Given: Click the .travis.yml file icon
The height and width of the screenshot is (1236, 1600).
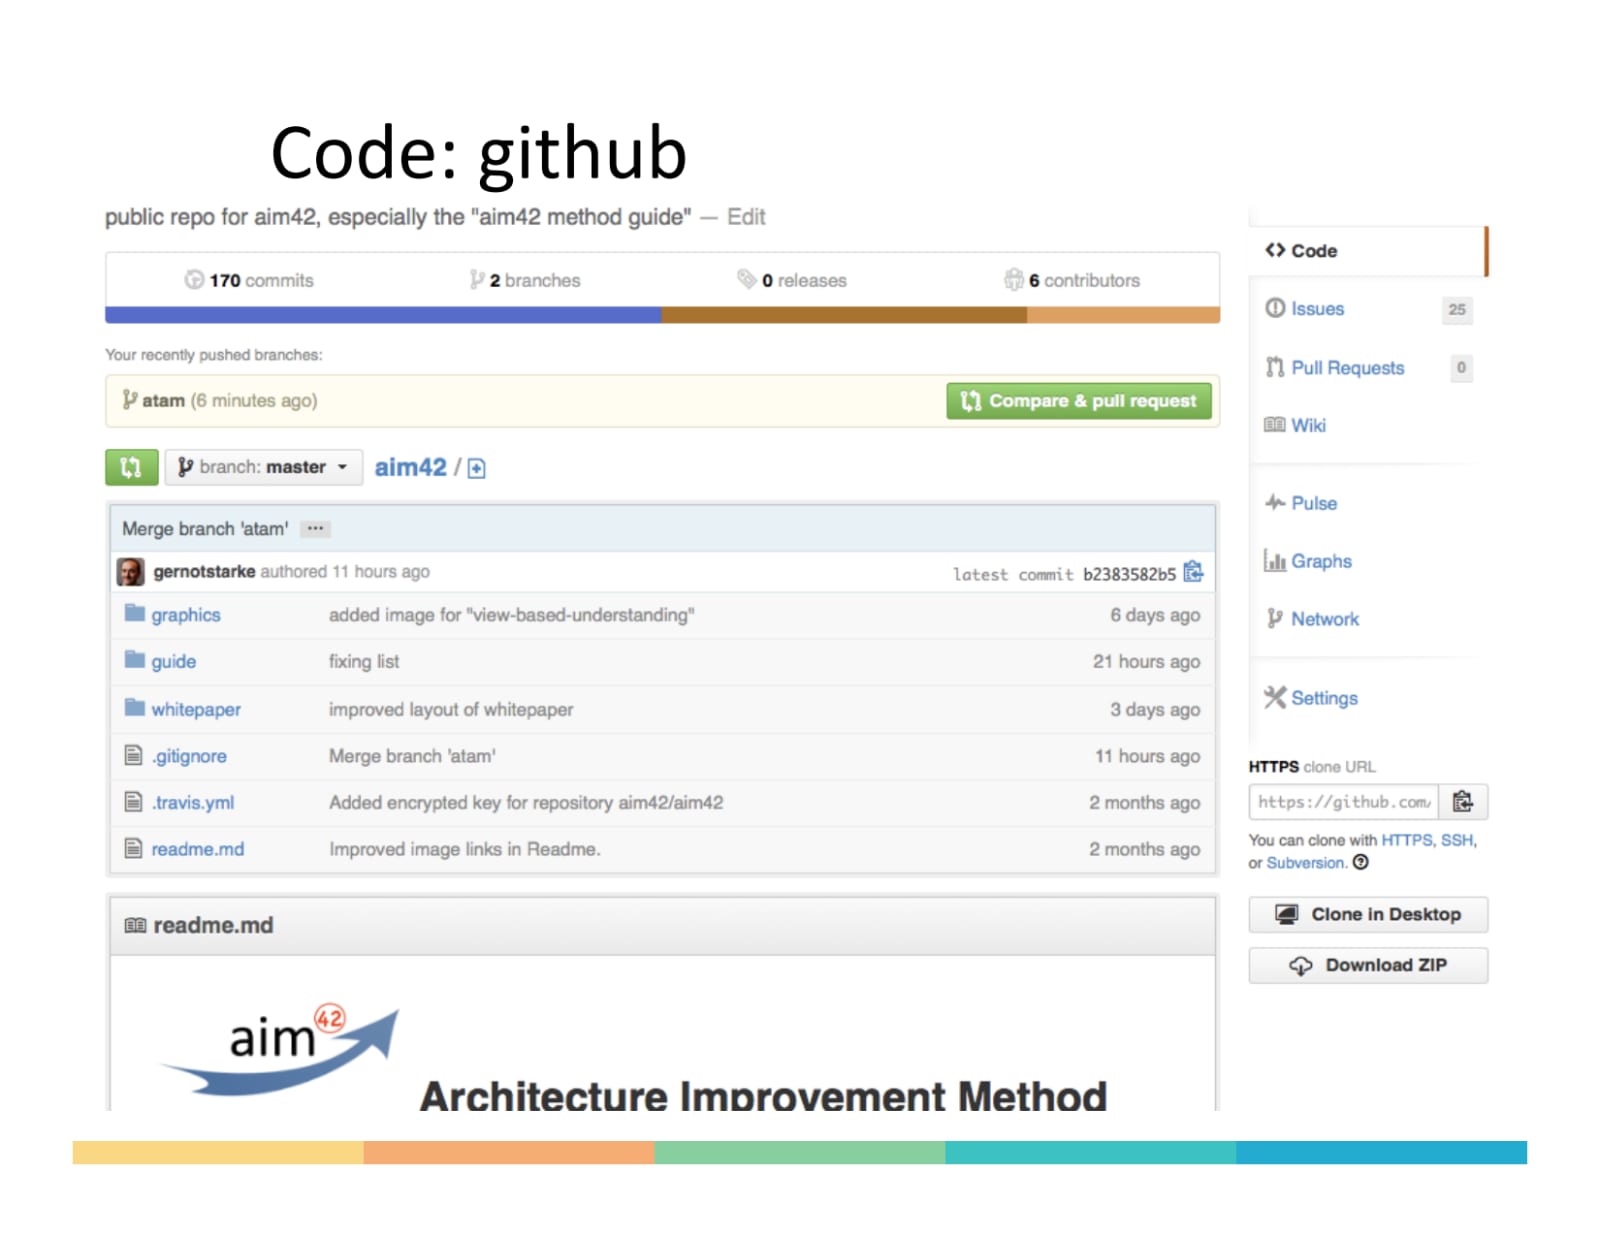Looking at the screenshot, I should point(133,801).
